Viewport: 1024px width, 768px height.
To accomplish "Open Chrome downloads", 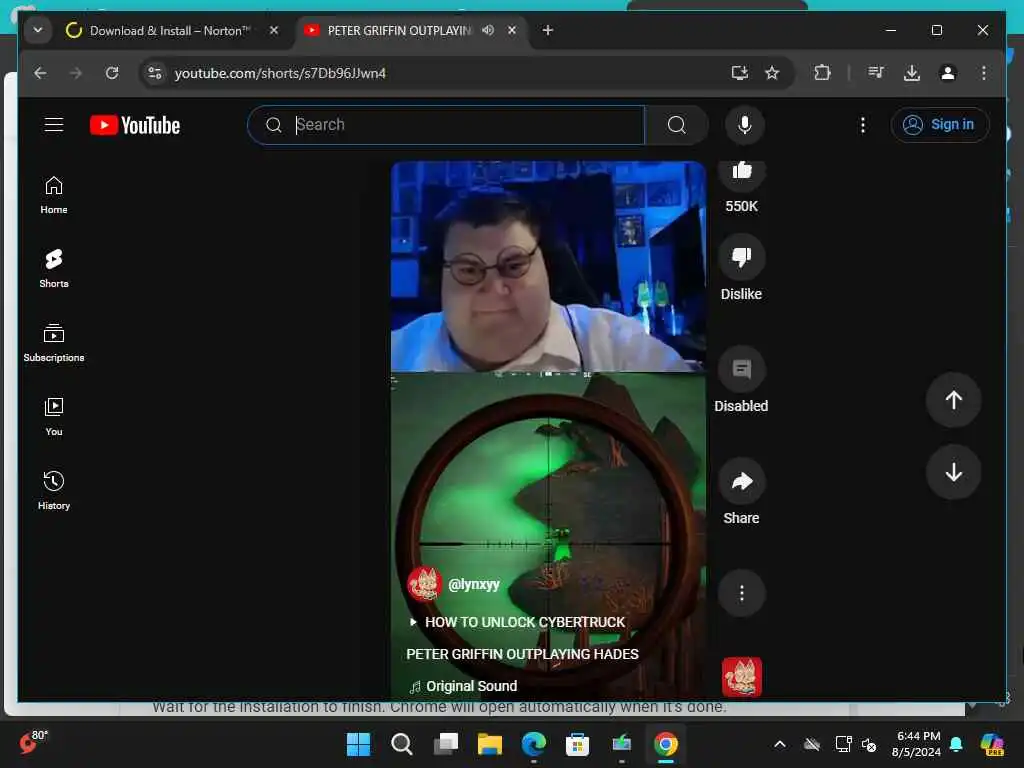I will pyautogui.click(x=912, y=72).
